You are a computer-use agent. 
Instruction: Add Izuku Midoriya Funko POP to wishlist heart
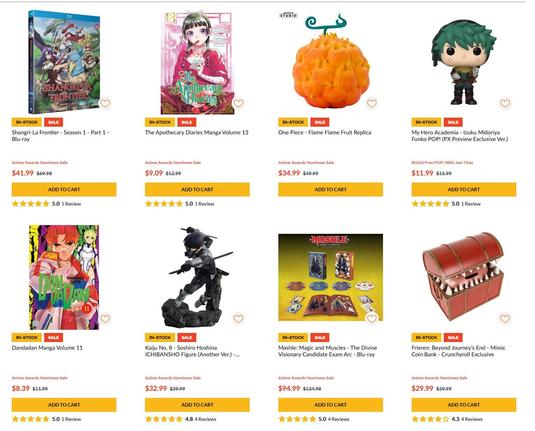[x=505, y=103]
